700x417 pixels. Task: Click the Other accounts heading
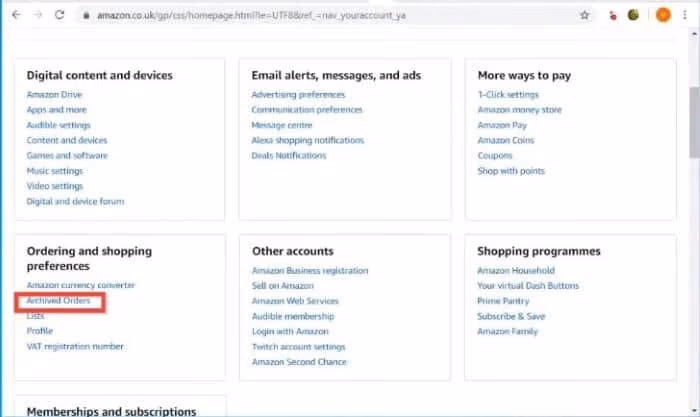(x=293, y=251)
